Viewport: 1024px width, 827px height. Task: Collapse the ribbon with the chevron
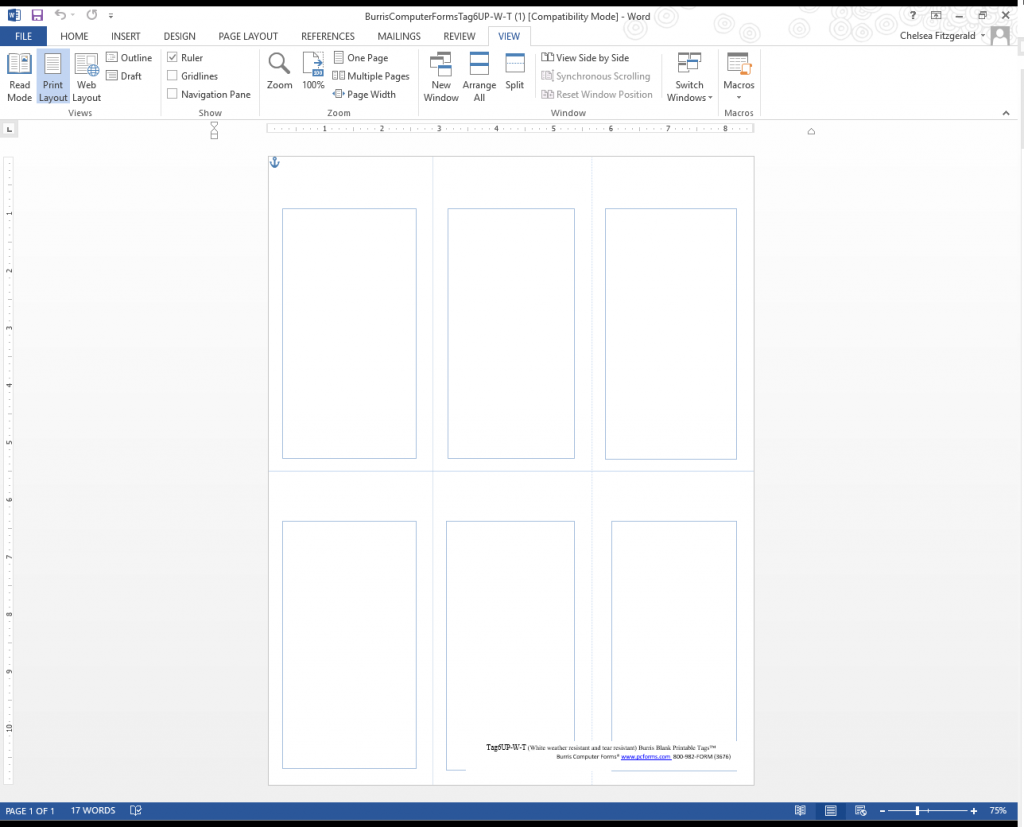coord(1006,113)
